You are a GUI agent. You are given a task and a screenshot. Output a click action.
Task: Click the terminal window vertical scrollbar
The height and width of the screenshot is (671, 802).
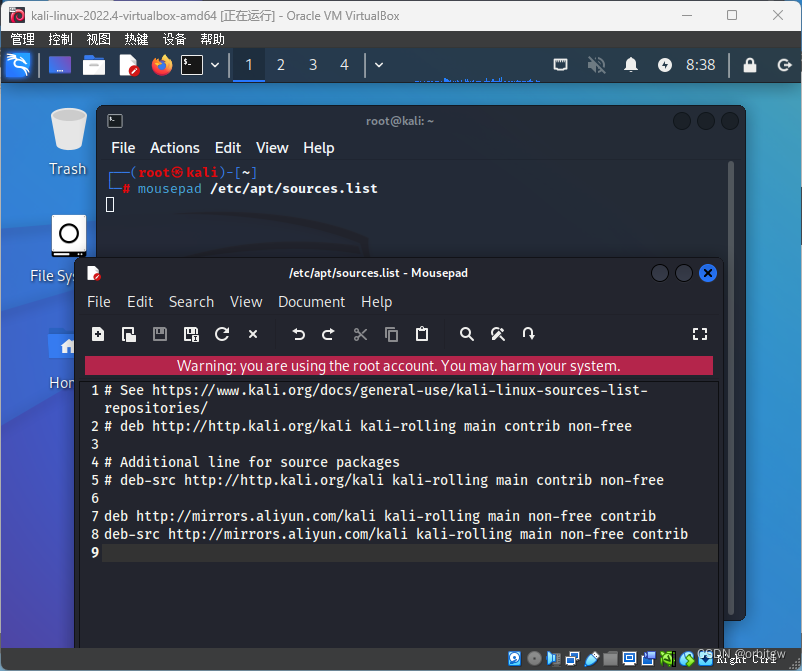731,388
